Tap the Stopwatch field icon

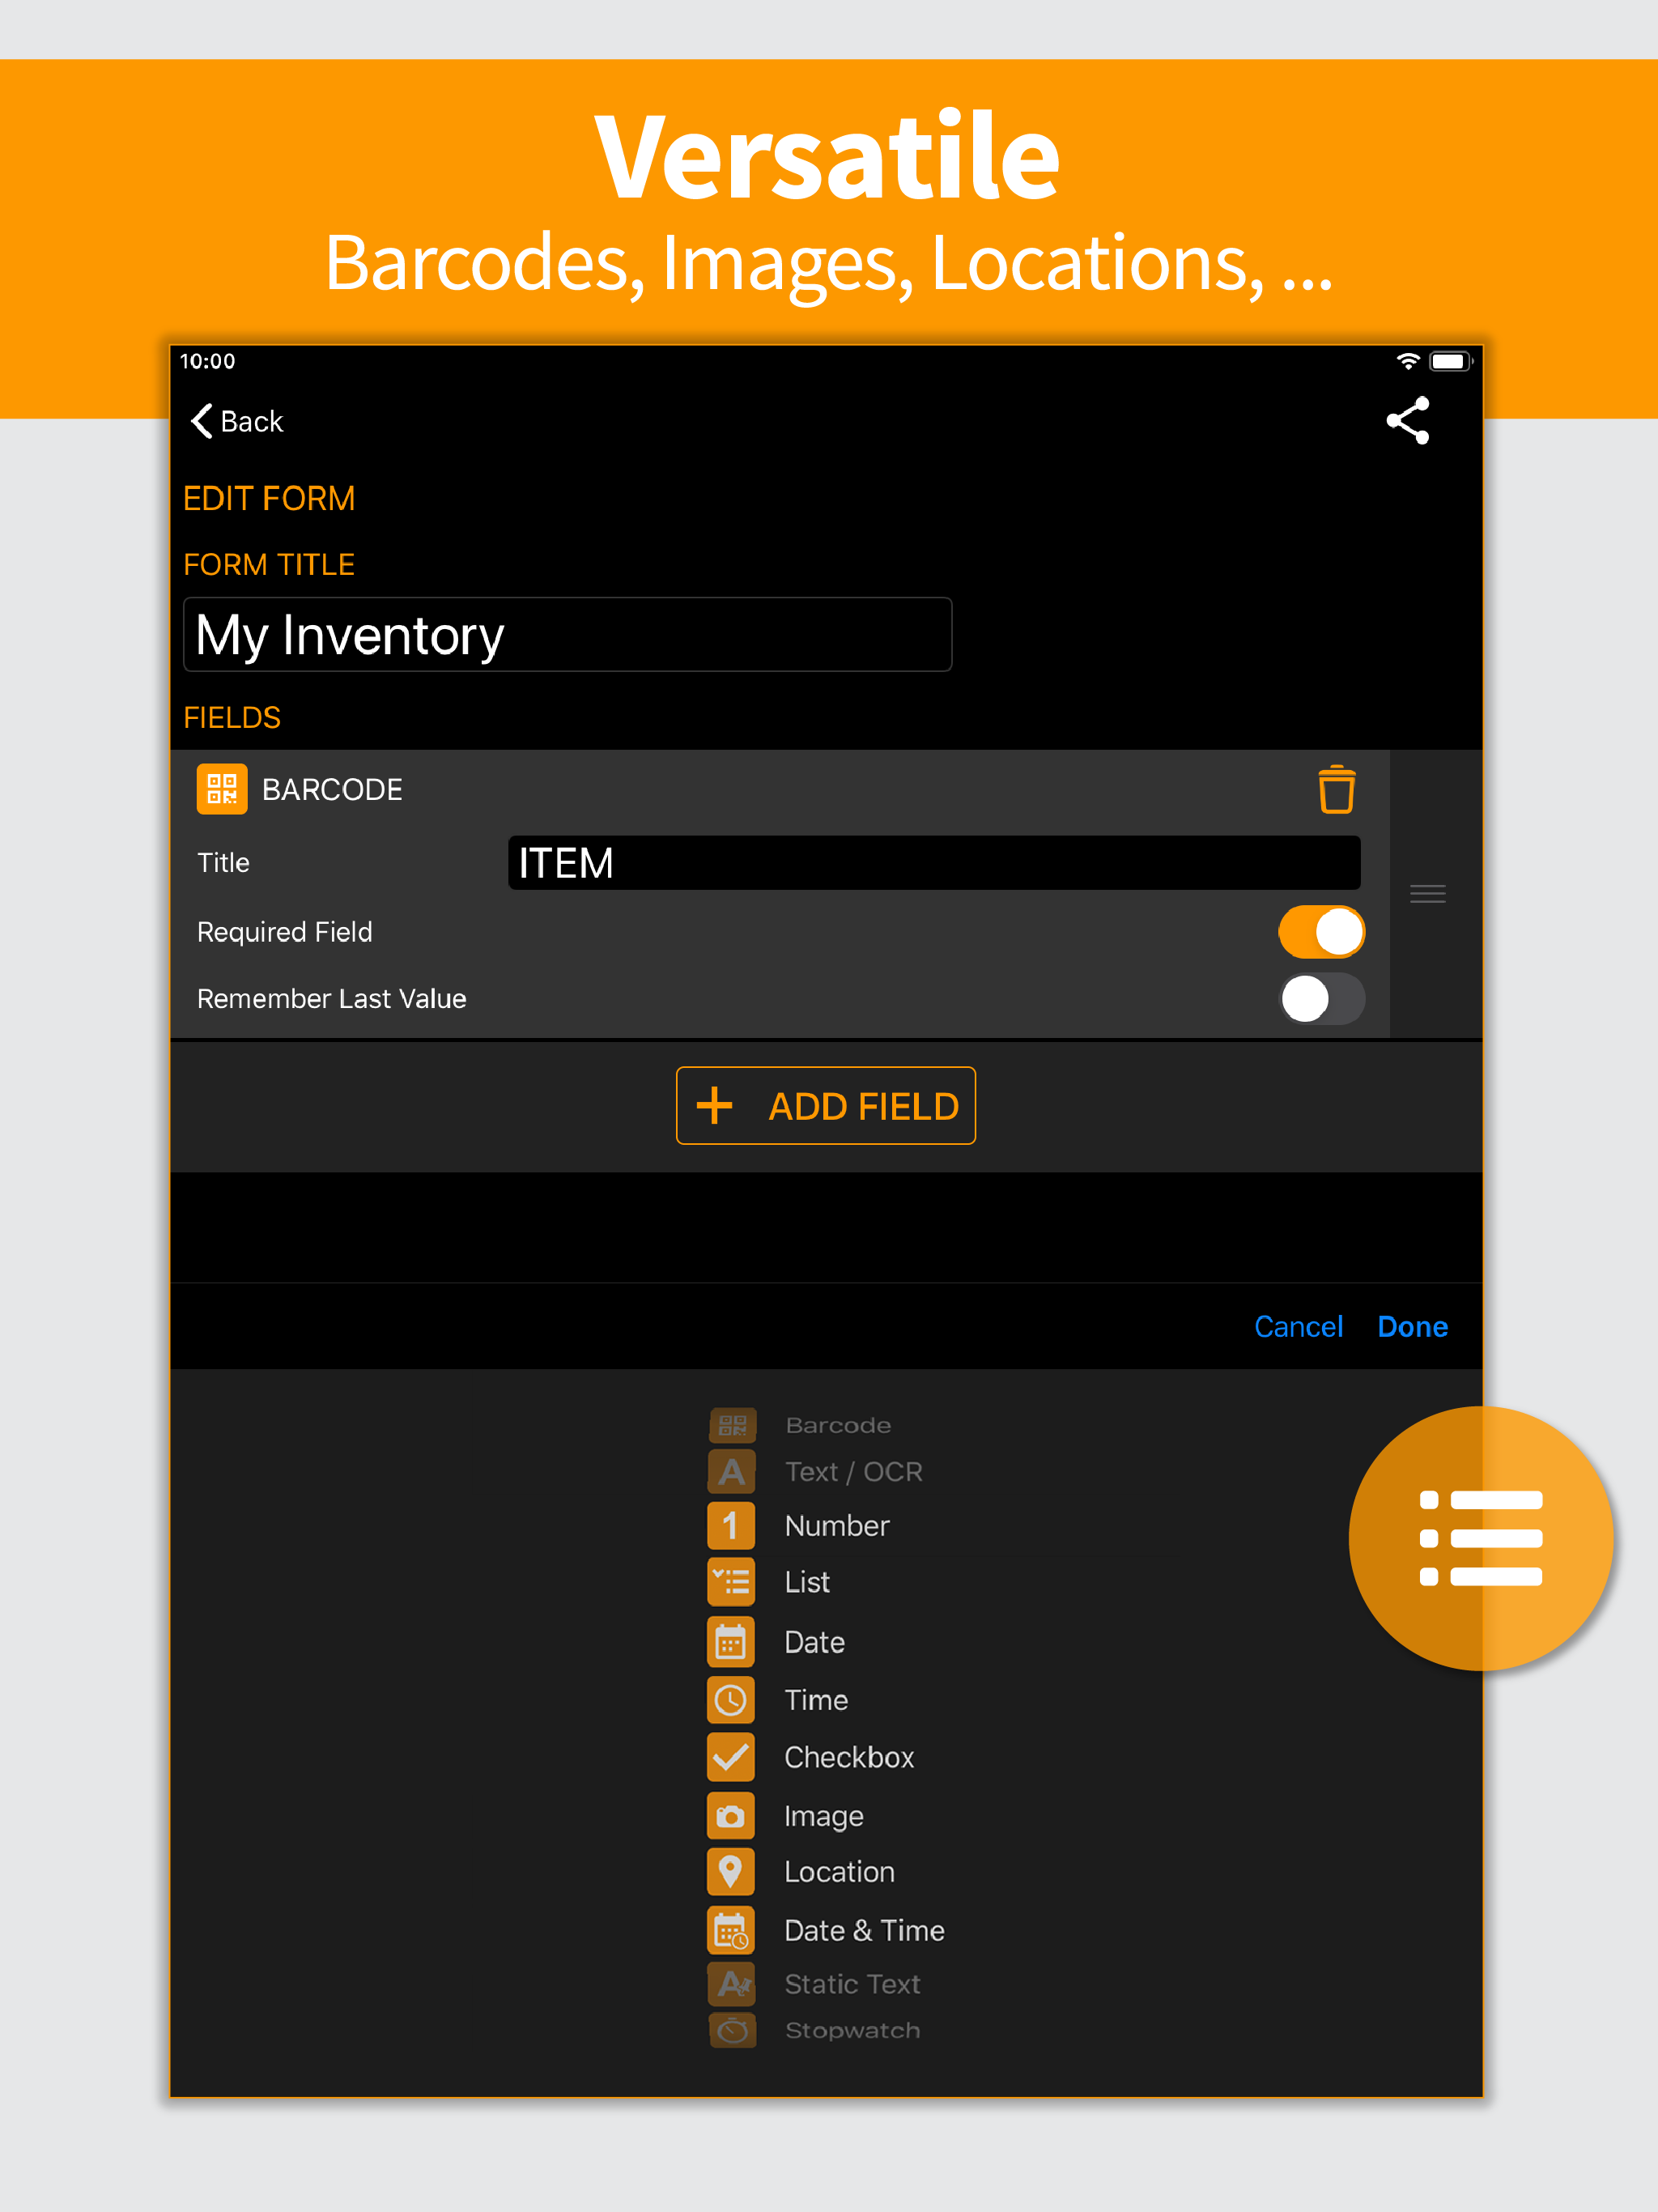point(732,2030)
